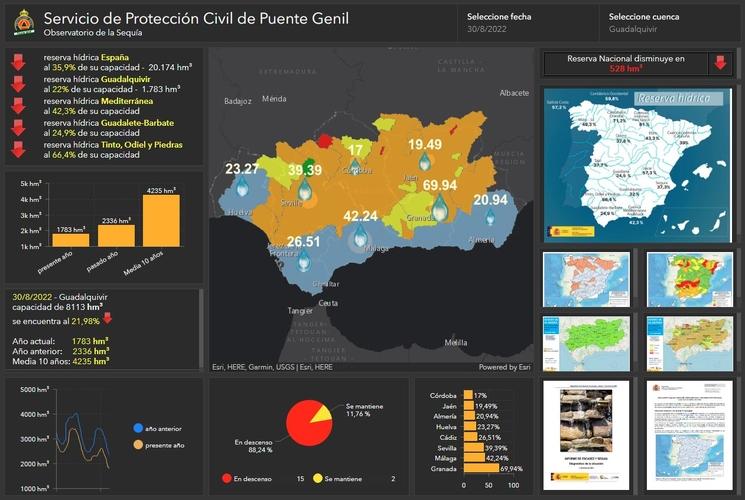Toggle 'Se mantiene' pie chart legend item
745x500 pixels.
(319, 479)
